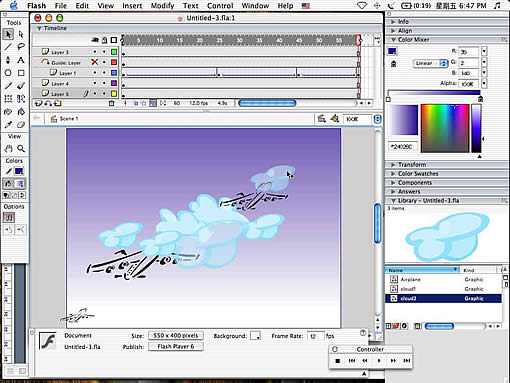Viewport: 510px width, 383px height.
Task: Toggle the Guide Layer visibility X mark
Action: click(x=95, y=62)
